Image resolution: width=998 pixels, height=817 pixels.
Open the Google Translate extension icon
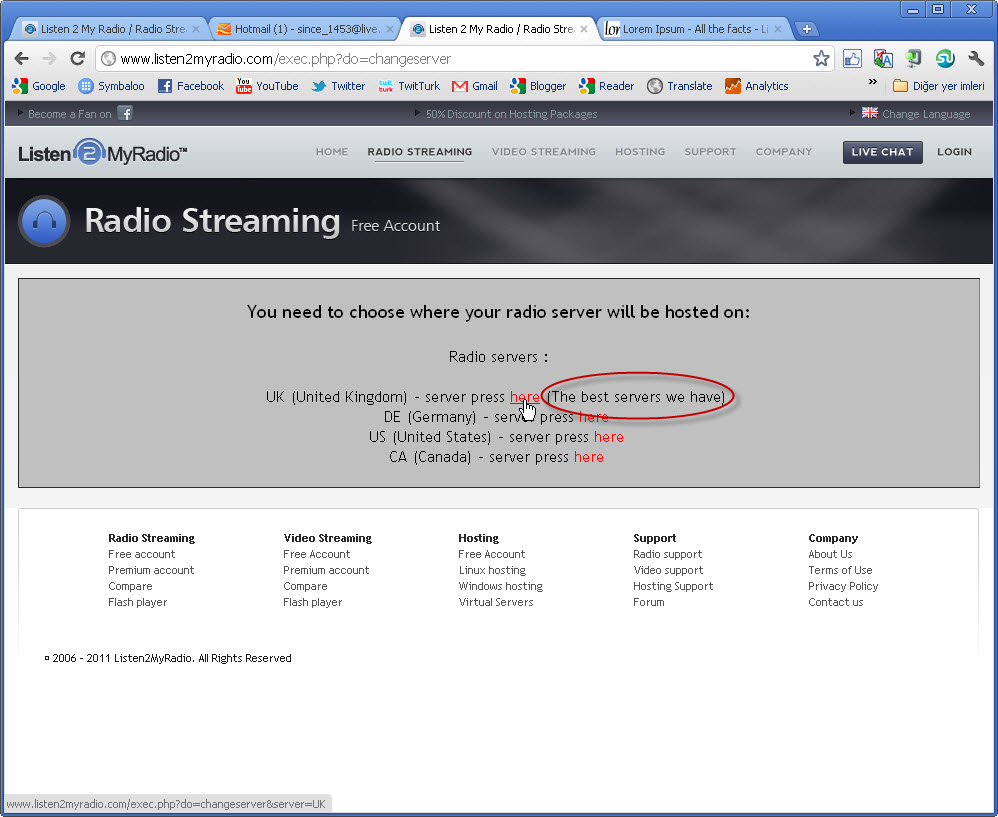(883, 59)
